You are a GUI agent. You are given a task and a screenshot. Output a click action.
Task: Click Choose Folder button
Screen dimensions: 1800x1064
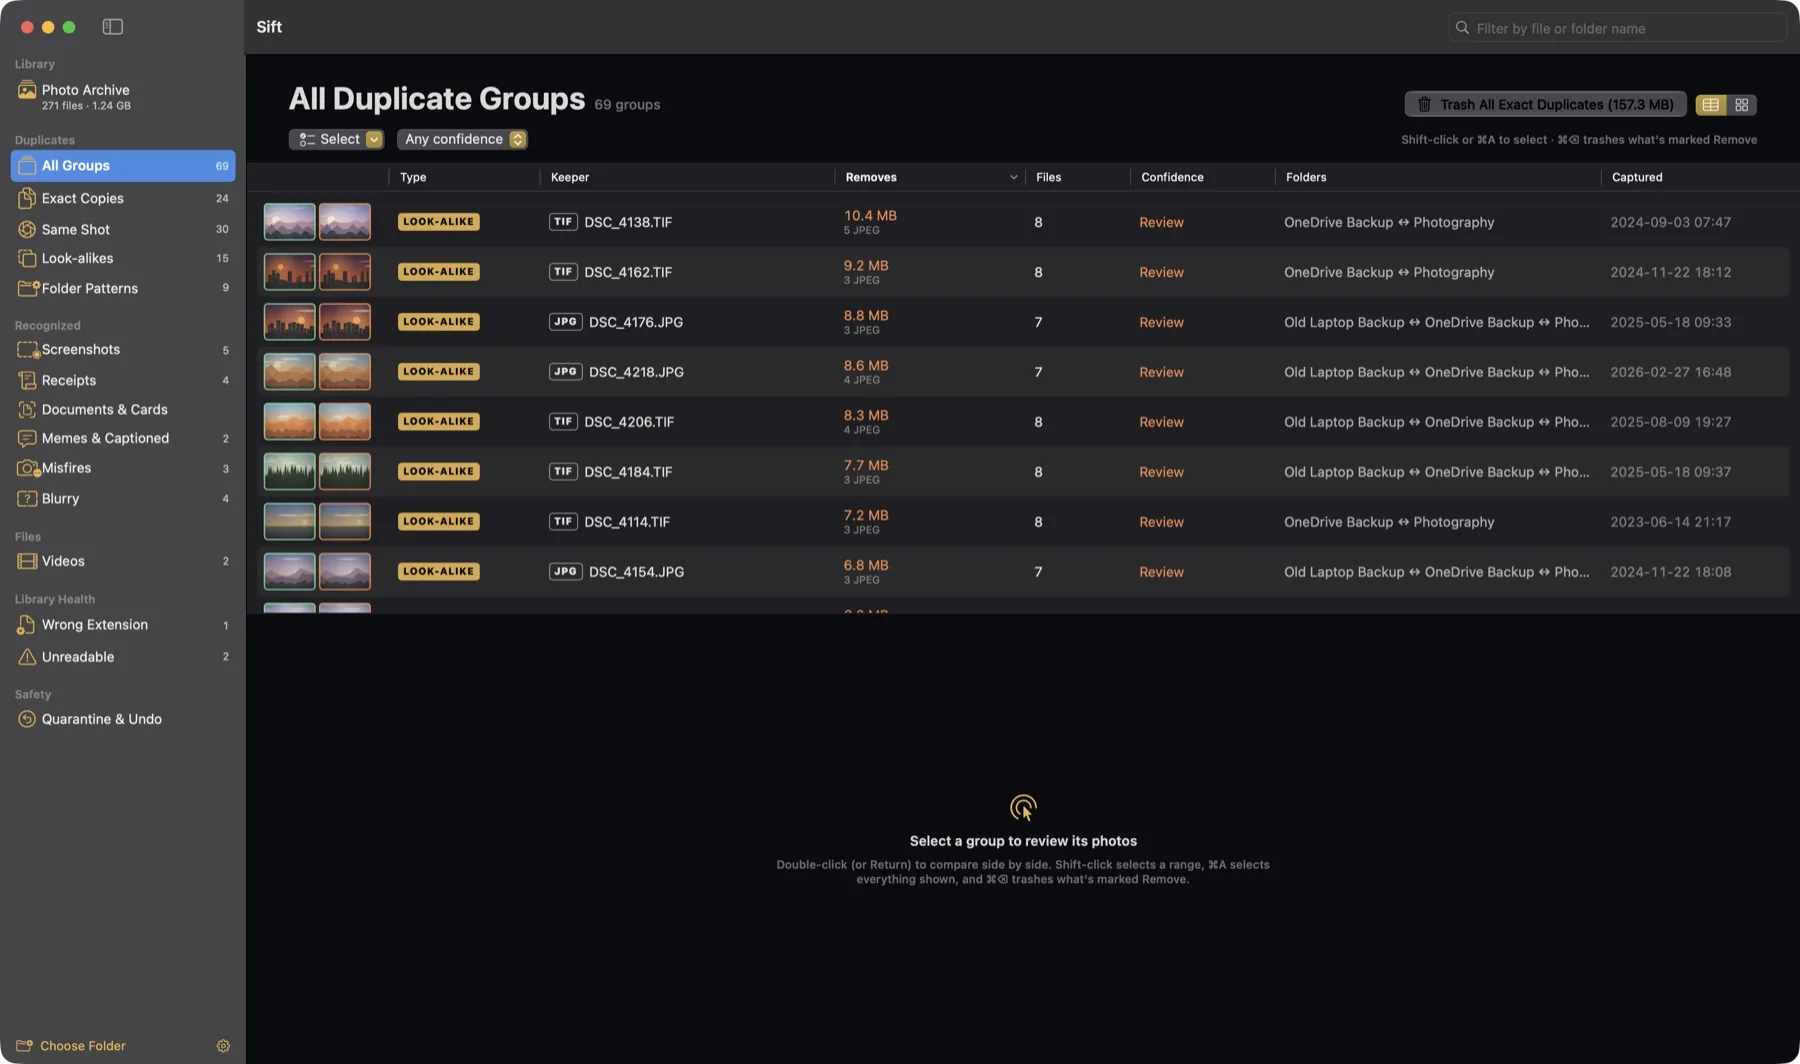point(71,1046)
